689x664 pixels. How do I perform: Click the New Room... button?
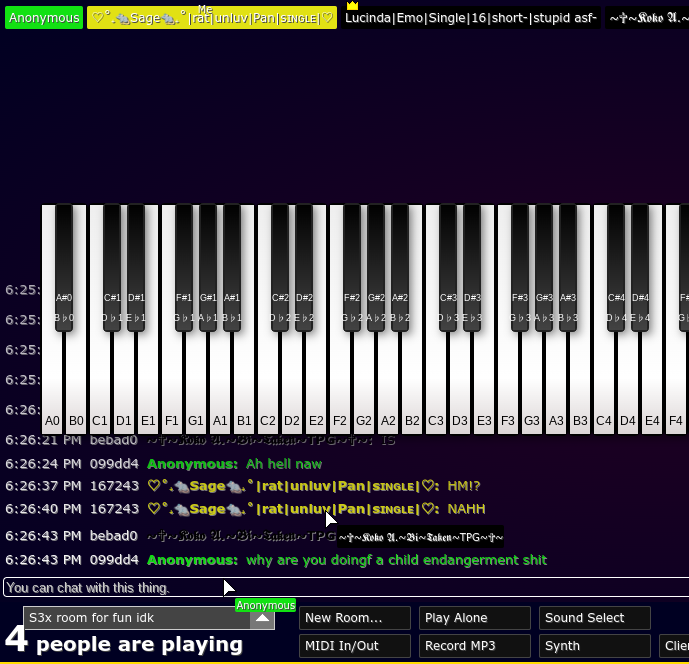(355, 618)
